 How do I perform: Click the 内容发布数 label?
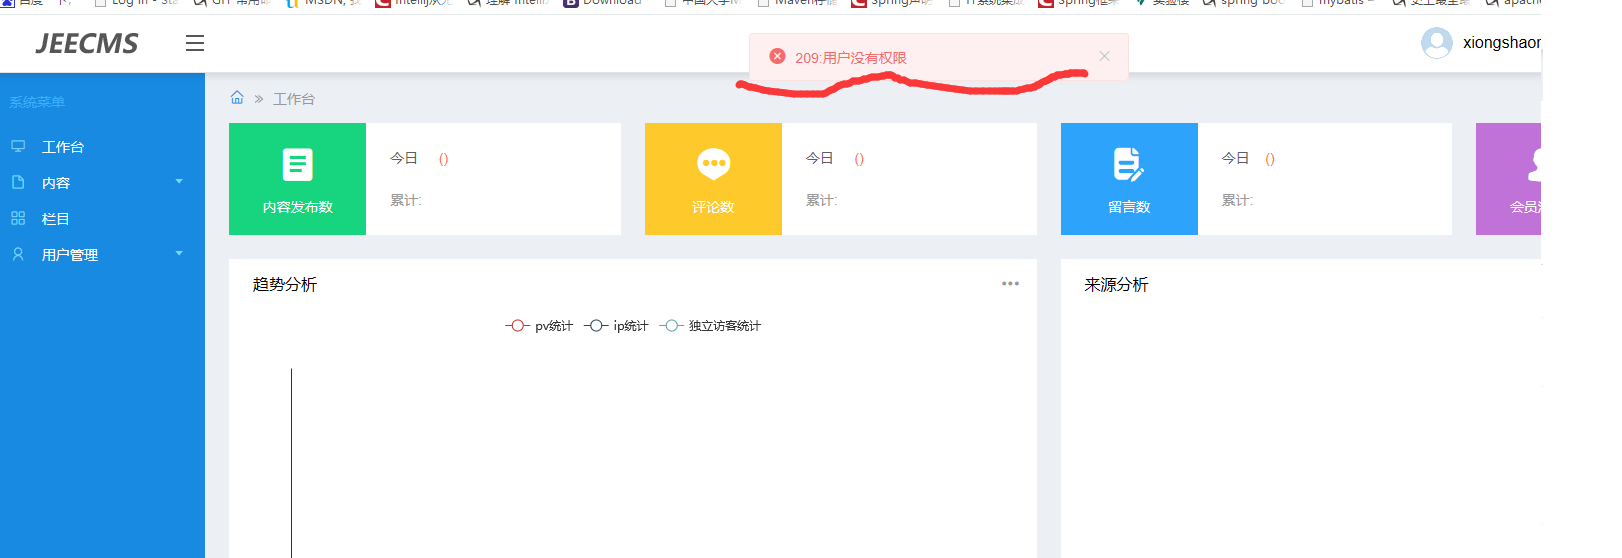point(298,207)
